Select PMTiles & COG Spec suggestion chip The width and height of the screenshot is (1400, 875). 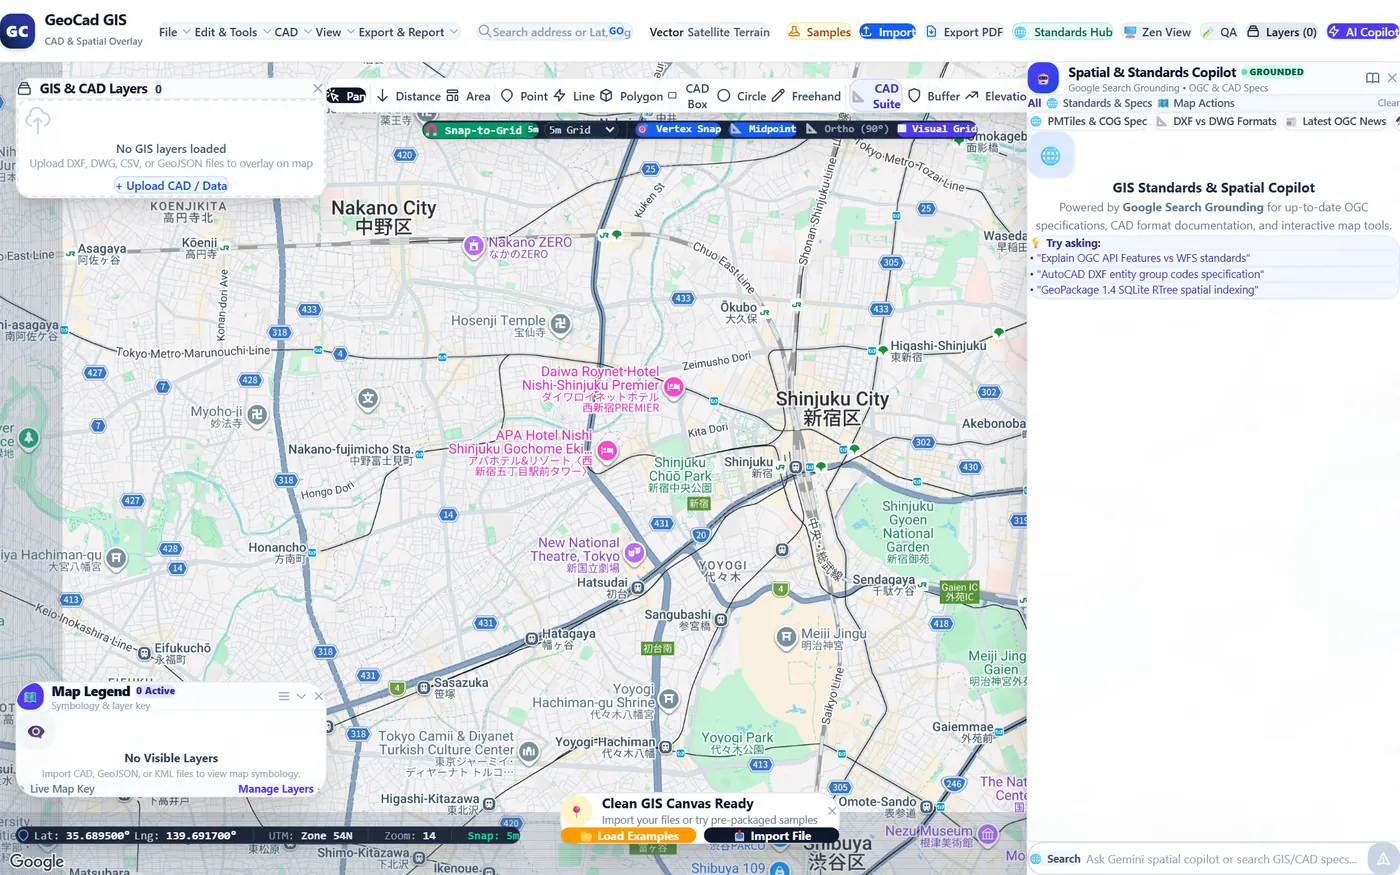(1088, 121)
